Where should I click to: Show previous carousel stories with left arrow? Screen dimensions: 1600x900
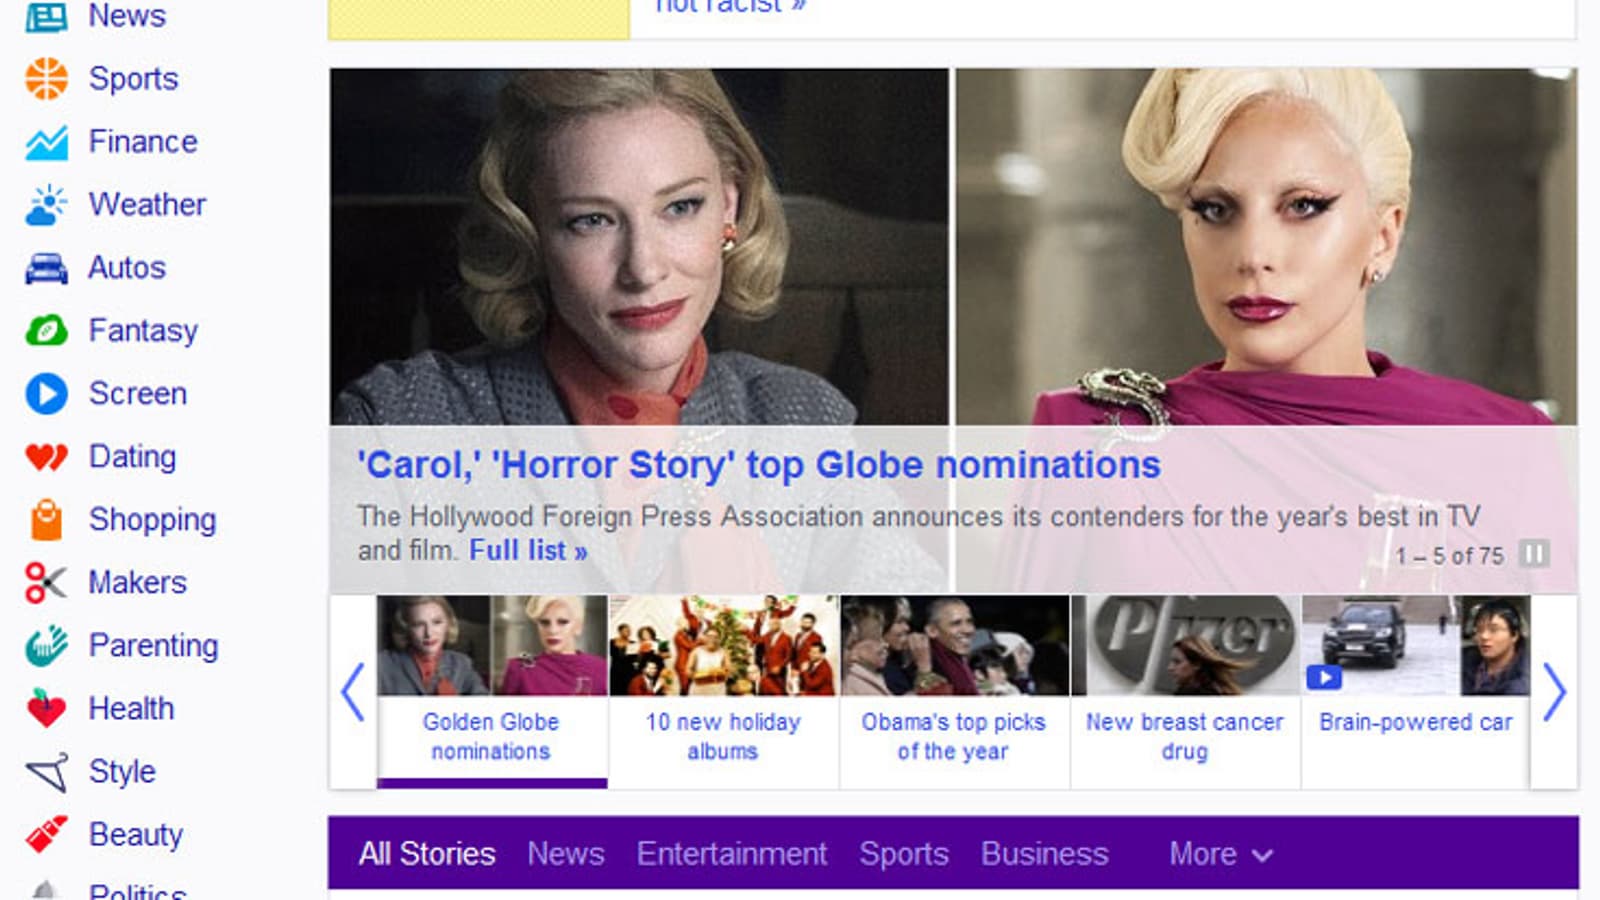353,692
